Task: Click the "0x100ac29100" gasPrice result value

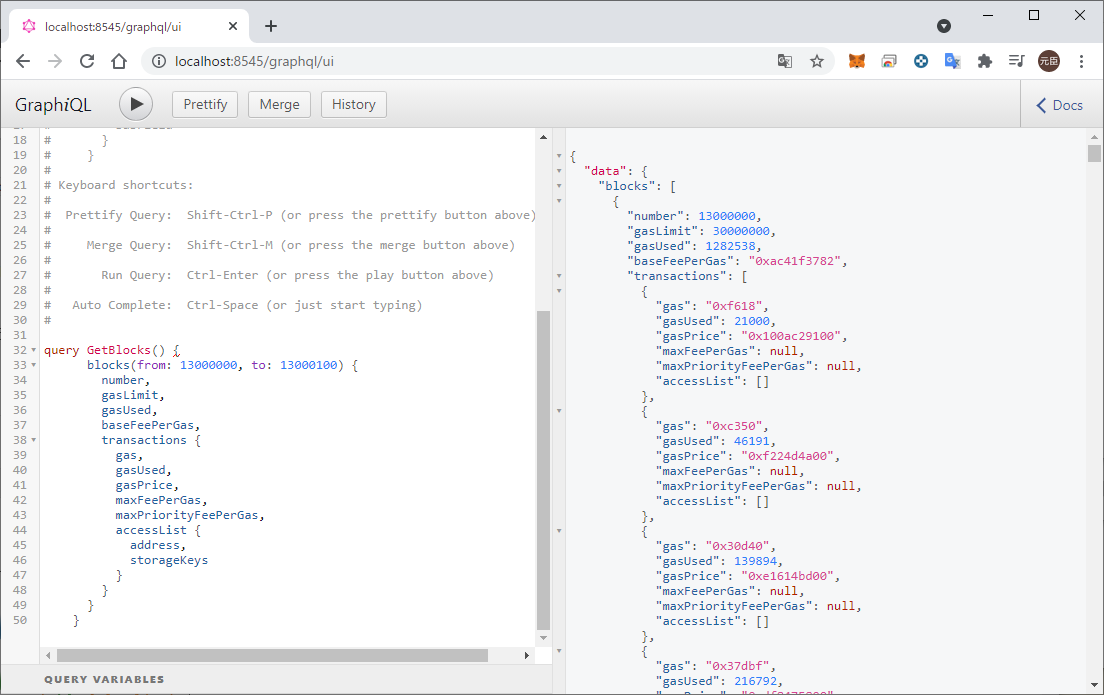Action: [791, 337]
